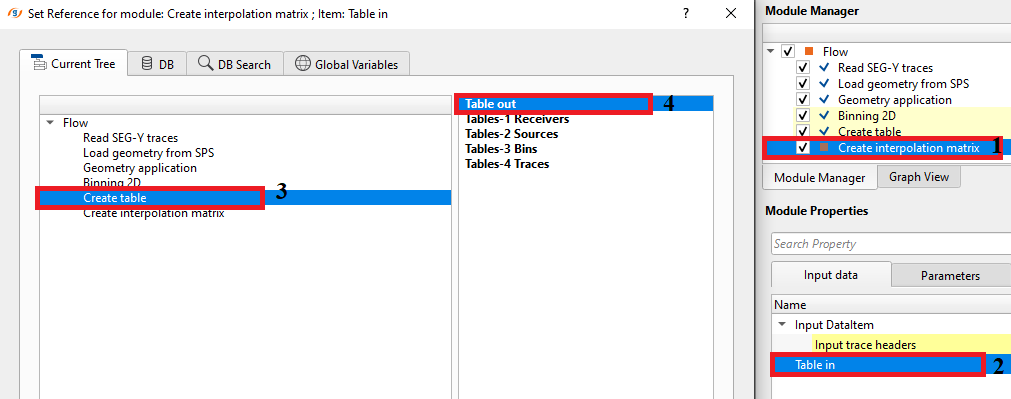Collapse the Input DataItem group
Viewport: 1011px width, 399px height.
click(782, 324)
